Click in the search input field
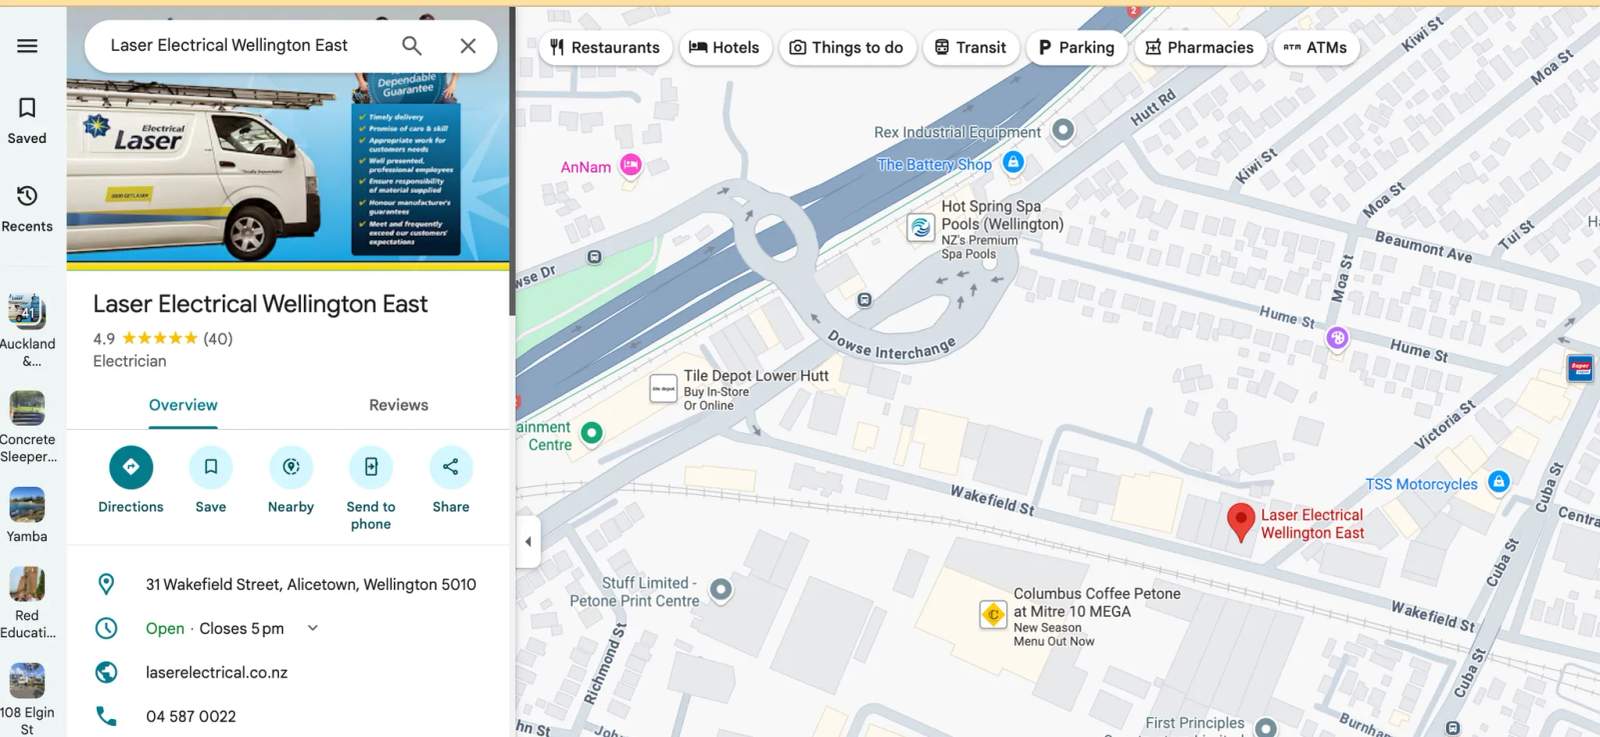Screen dimensions: 1600x737 click(x=240, y=46)
